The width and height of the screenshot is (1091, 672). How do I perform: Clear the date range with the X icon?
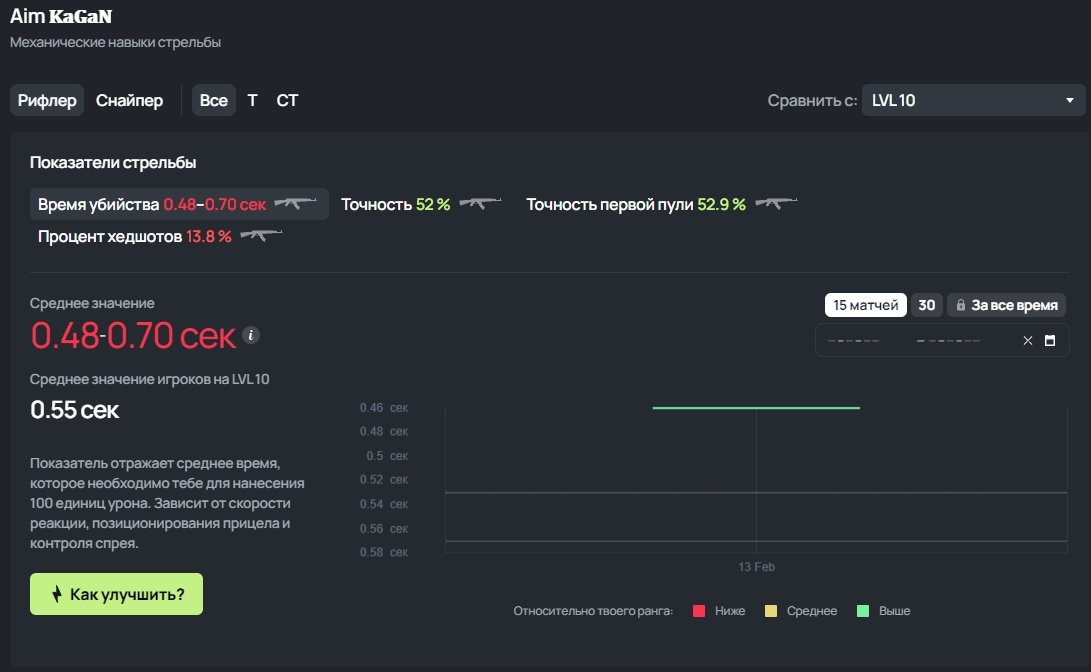point(1028,340)
